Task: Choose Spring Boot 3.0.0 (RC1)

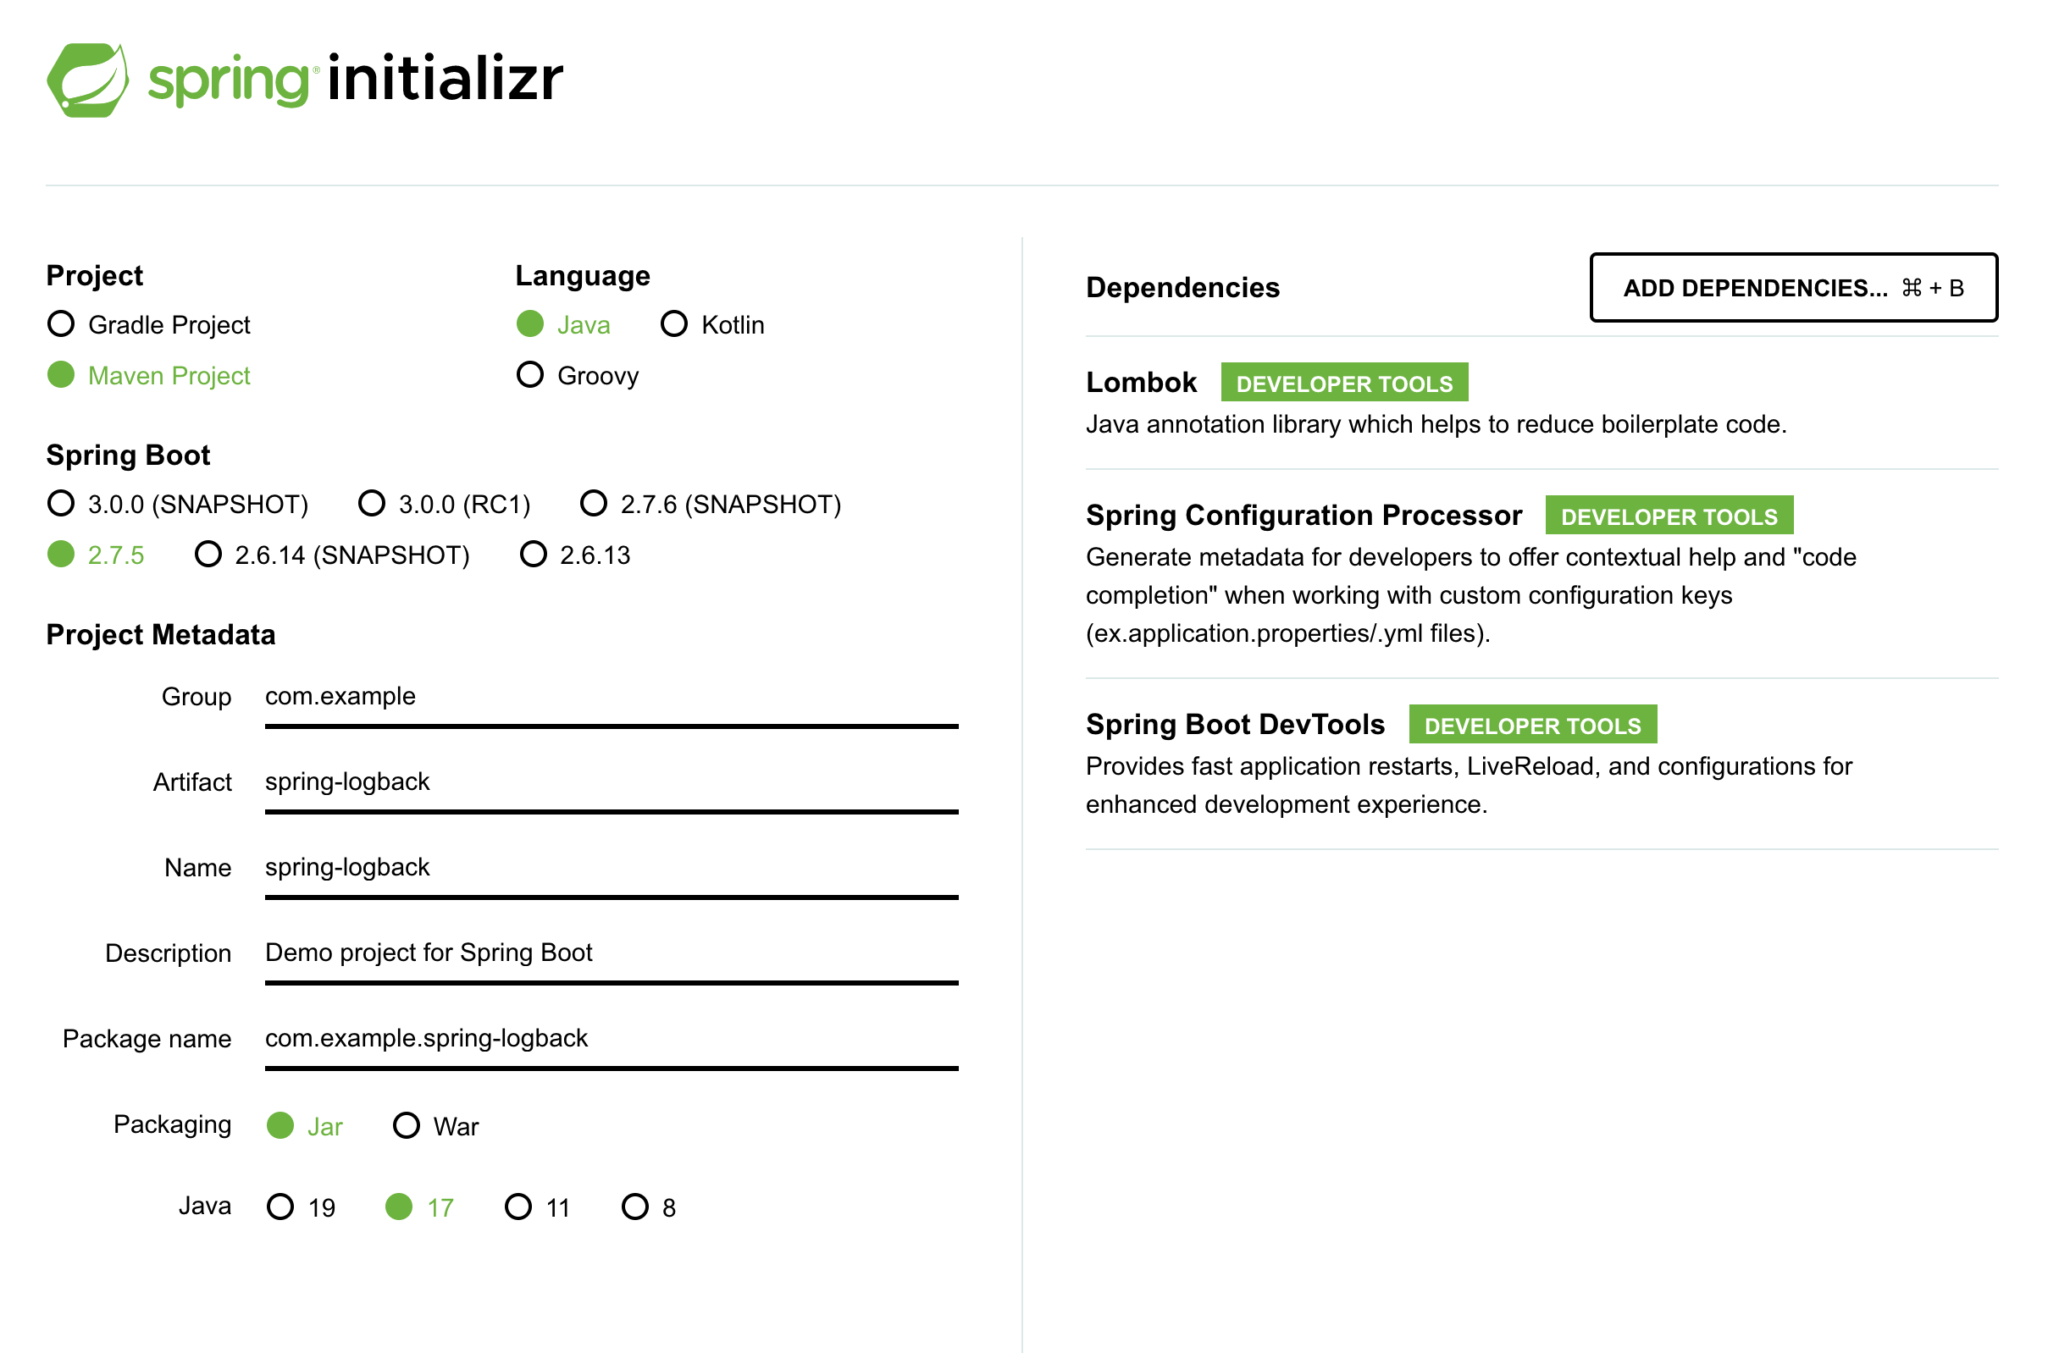Action: click(x=372, y=503)
